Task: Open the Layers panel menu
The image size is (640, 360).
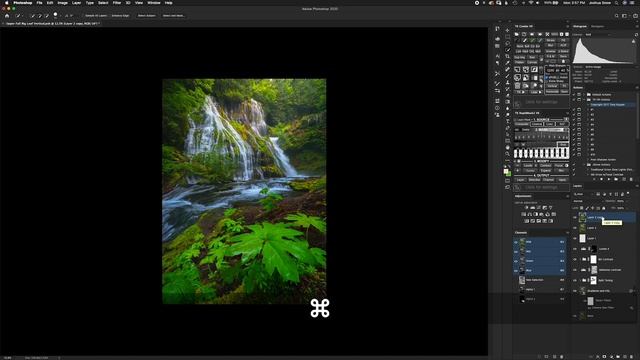Action: (636, 186)
